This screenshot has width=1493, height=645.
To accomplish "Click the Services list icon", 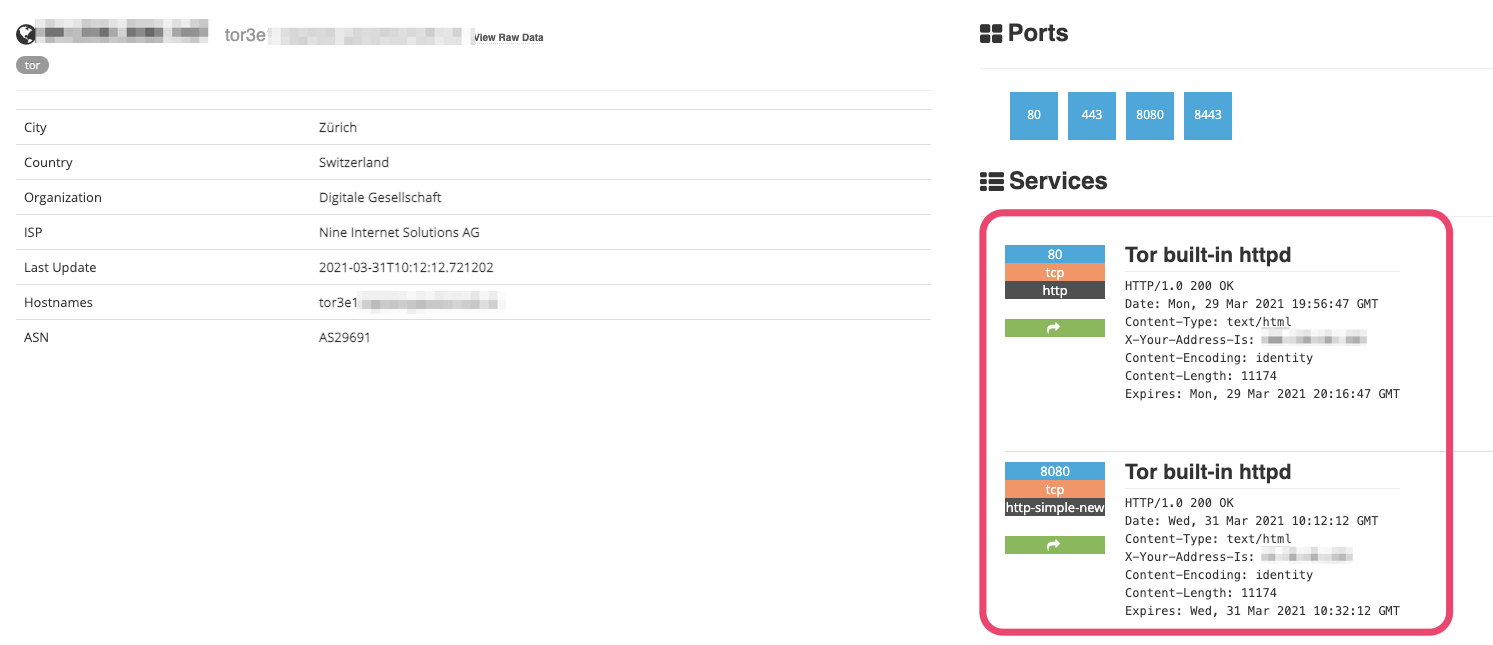I will pyautogui.click(x=990, y=182).
